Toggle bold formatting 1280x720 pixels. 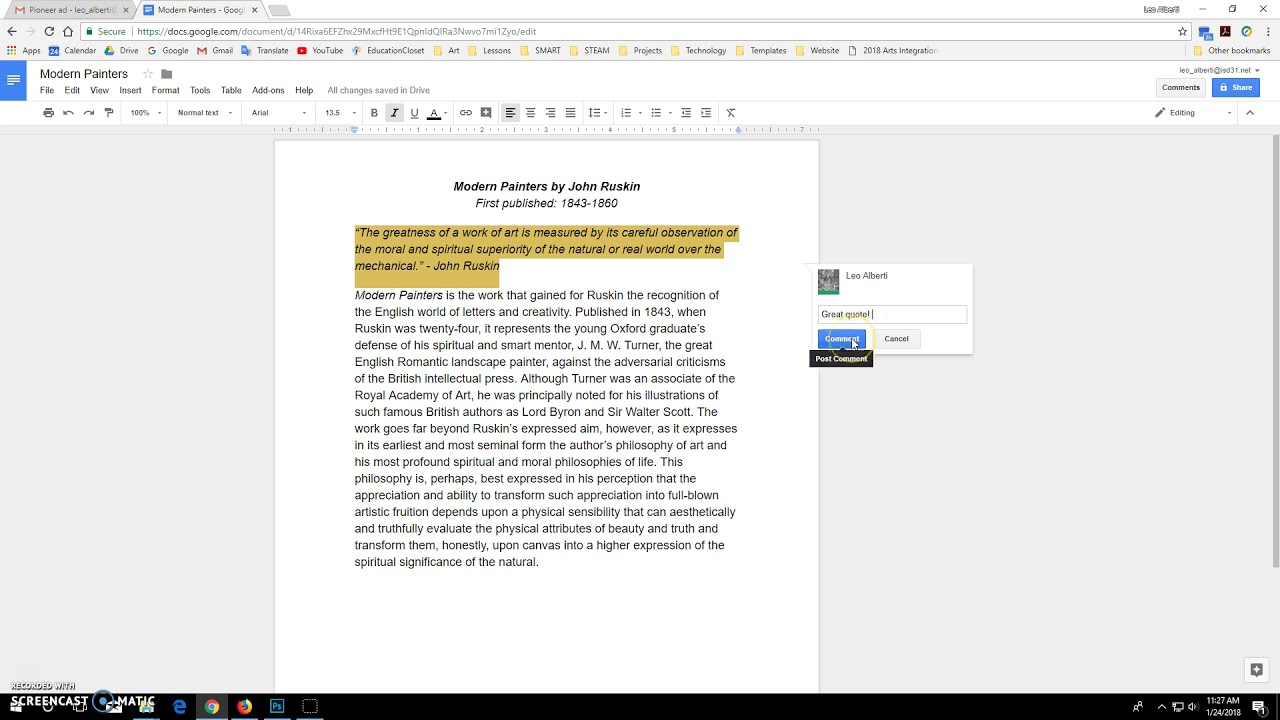[x=374, y=113]
